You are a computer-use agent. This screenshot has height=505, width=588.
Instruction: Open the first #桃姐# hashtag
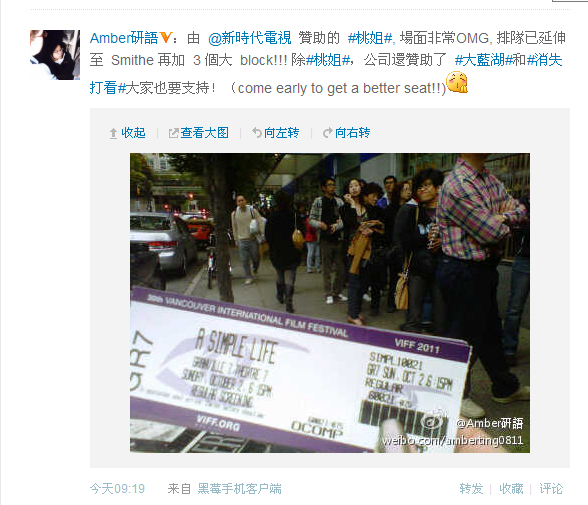[370, 38]
